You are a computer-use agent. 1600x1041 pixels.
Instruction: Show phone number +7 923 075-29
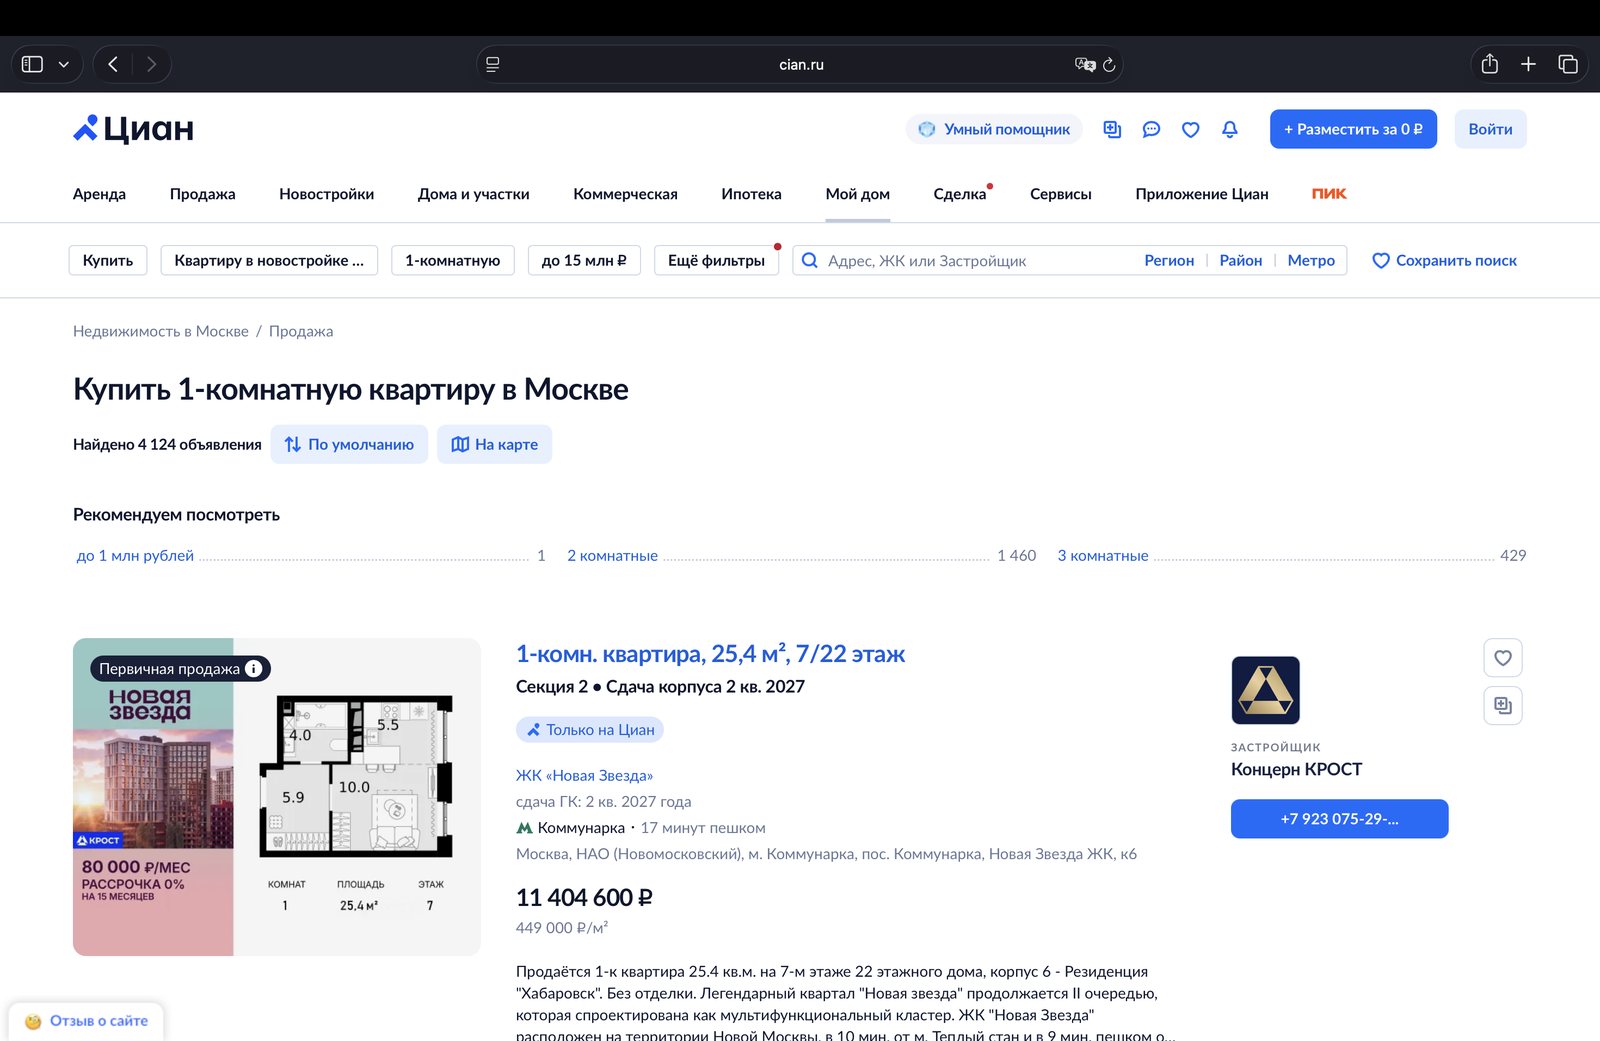pyautogui.click(x=1339, y=819)
